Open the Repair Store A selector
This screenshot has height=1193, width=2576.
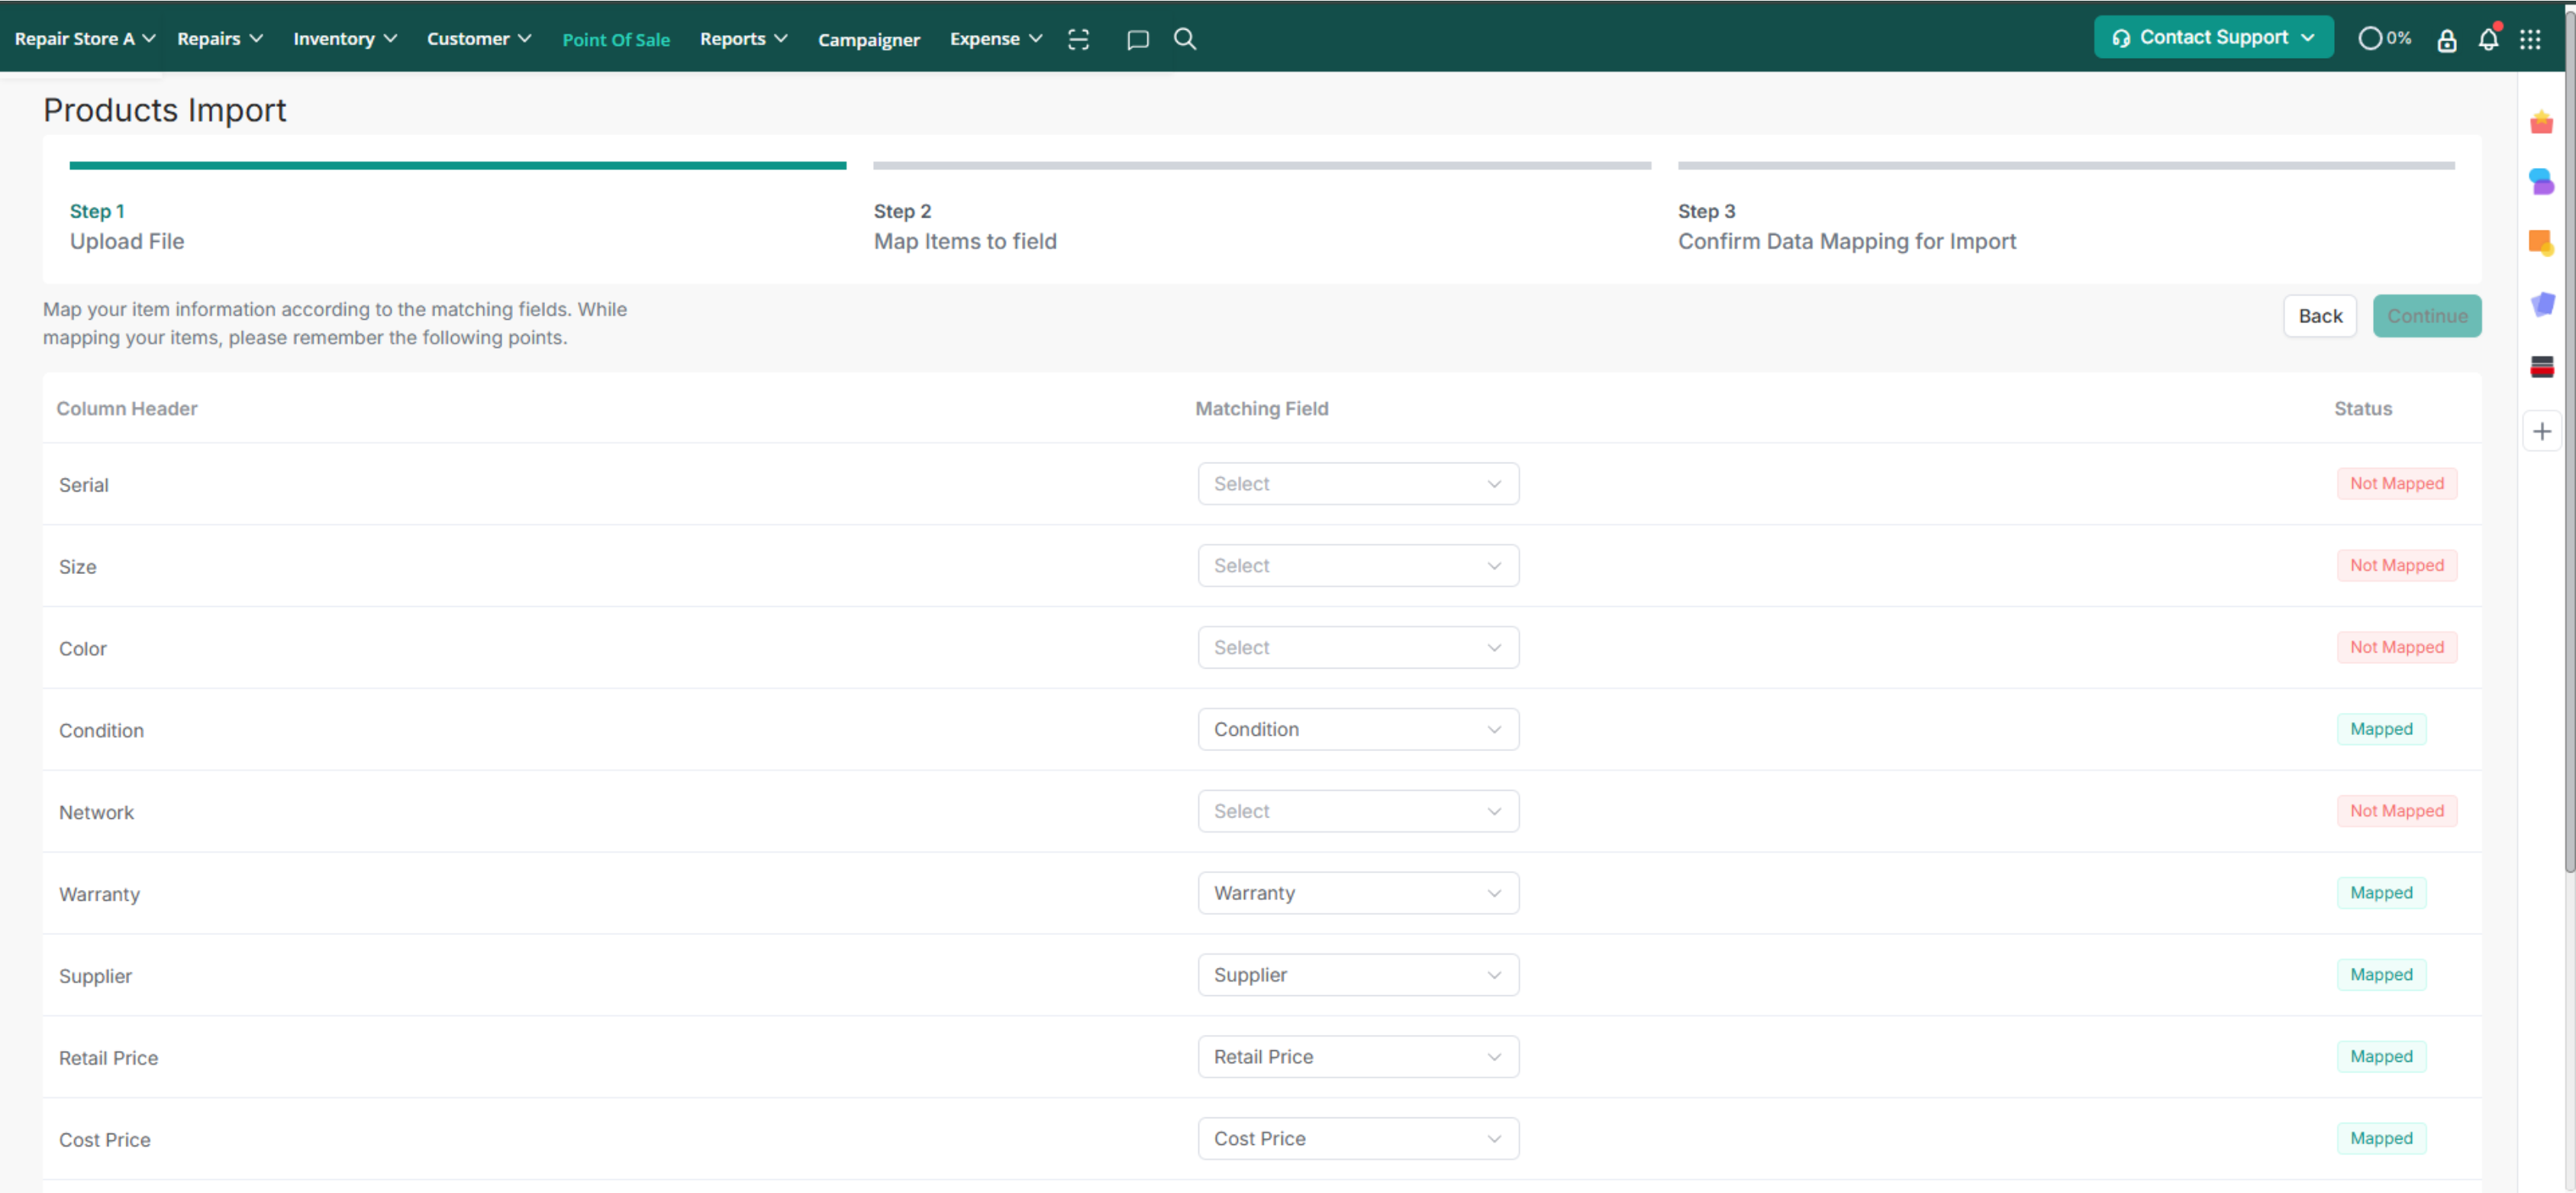(85, 39)
